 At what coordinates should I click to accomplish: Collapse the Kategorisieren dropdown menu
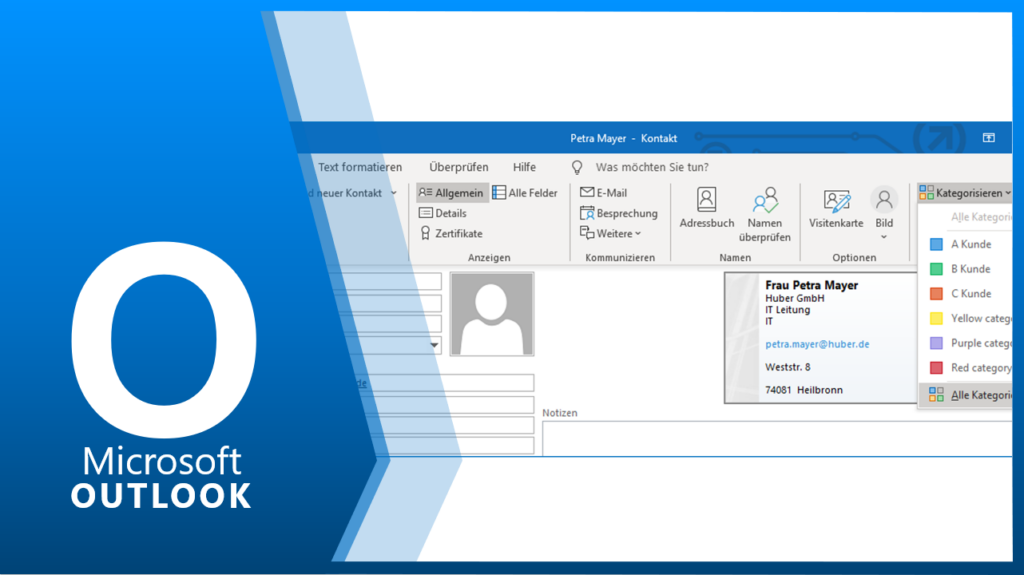click(x=965, y=192)
